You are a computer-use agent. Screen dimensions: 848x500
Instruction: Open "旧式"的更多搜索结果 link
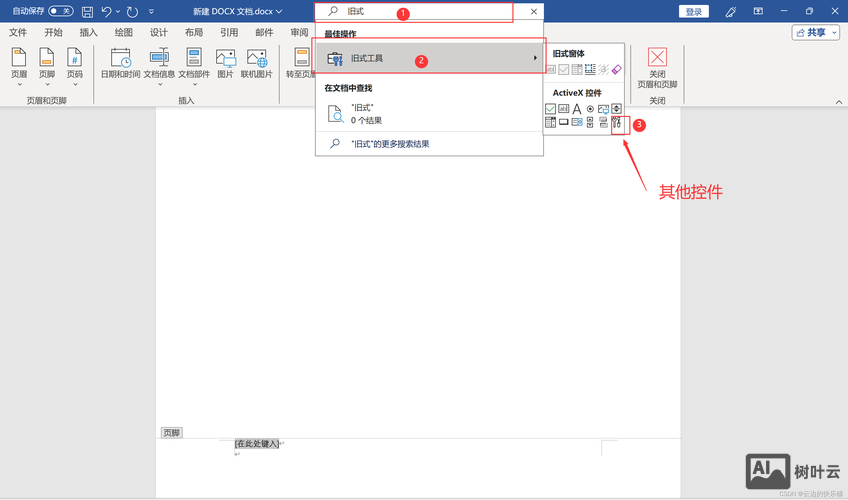point(390,144)
